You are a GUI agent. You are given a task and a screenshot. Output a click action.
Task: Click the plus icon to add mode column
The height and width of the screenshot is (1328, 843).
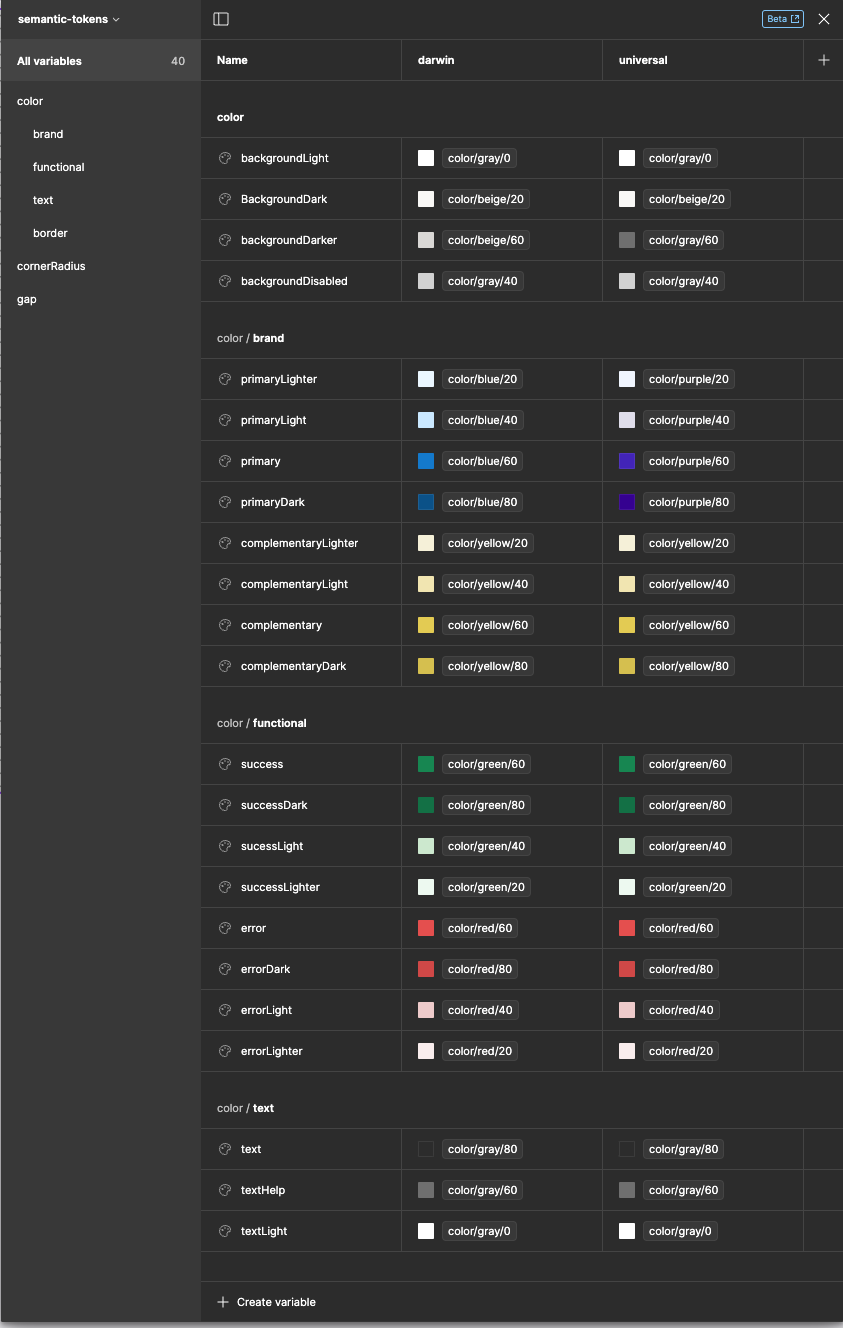point(824,60)
